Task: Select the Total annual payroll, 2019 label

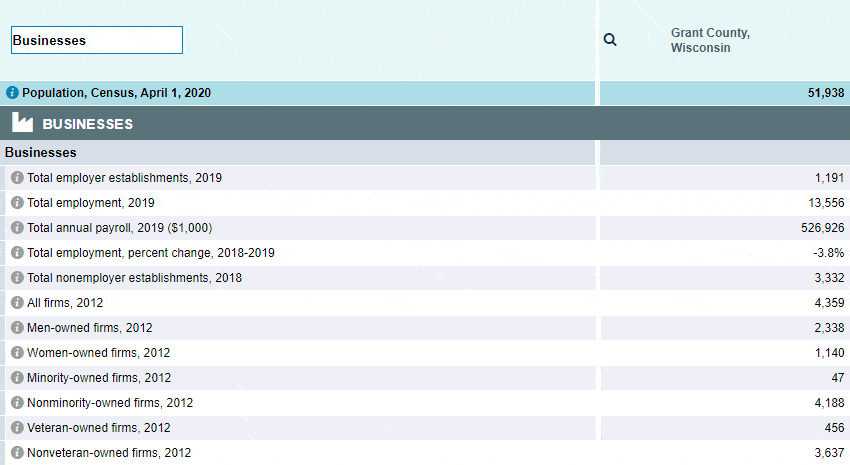Action: click(x=119, y=228)
